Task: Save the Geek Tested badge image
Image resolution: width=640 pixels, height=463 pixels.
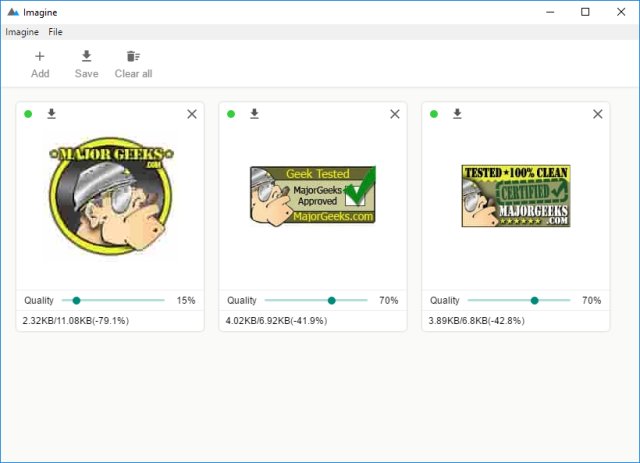Action: click(x=254, y=114)
